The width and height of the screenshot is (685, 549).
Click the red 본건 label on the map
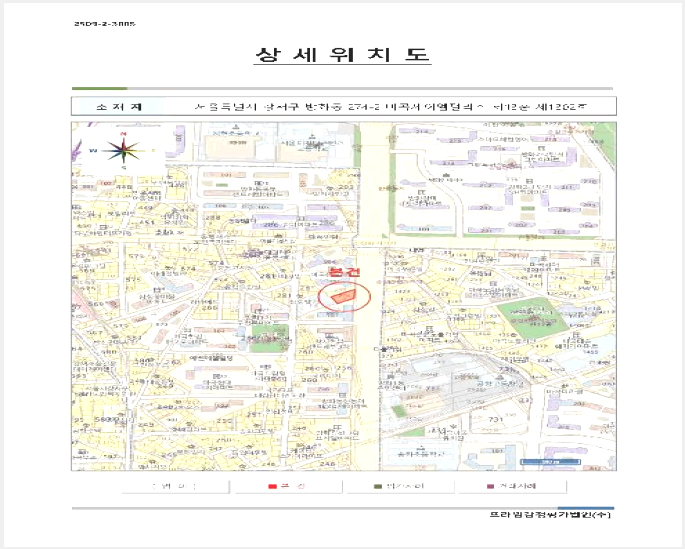[345, 271]
